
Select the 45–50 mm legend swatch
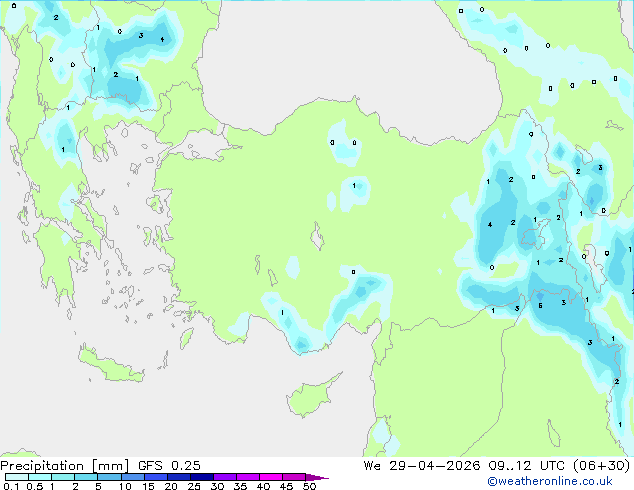pos(294,477)
